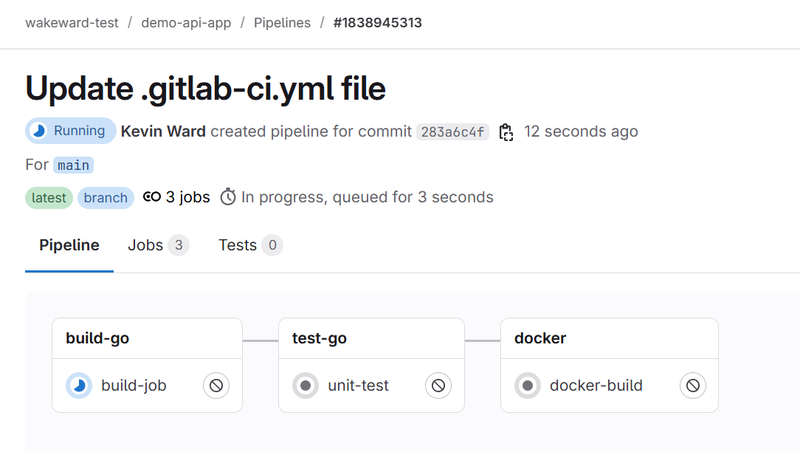The width and height of the screenshot is (800, 452).
Task: Click the jobs count pipeline icon
Action: click(152, 197)
